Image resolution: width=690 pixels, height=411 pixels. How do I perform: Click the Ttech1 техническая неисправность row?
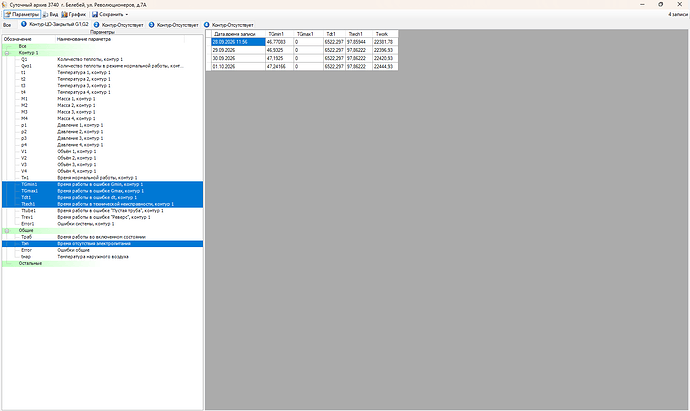102,204
